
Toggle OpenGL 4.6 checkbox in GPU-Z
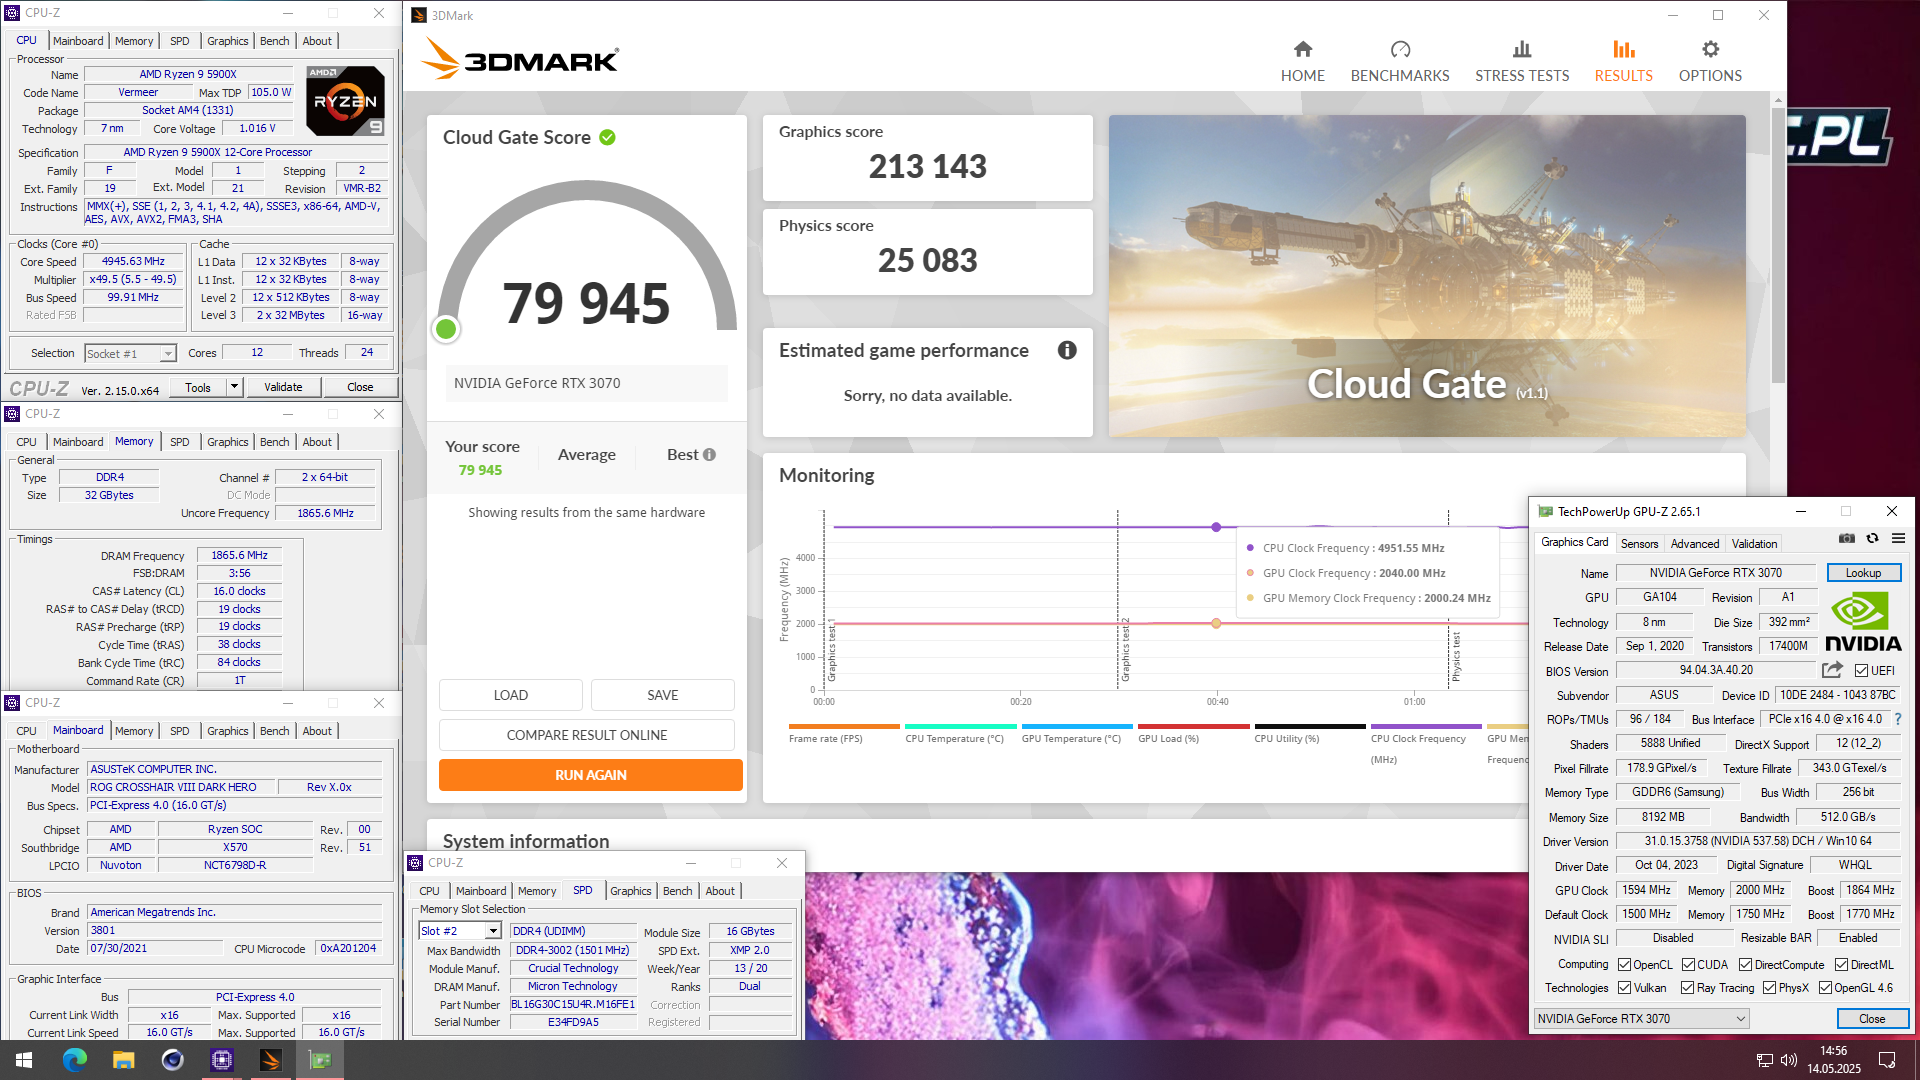click(x=1825, y=988)
